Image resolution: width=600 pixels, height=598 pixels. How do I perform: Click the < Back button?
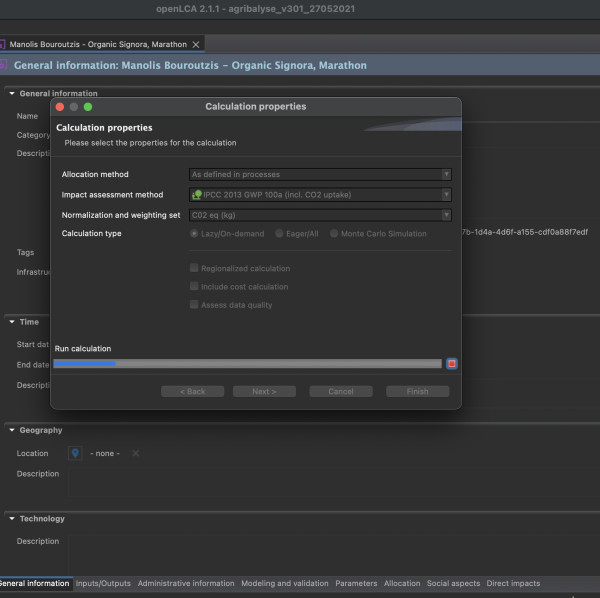pos(192,391)
